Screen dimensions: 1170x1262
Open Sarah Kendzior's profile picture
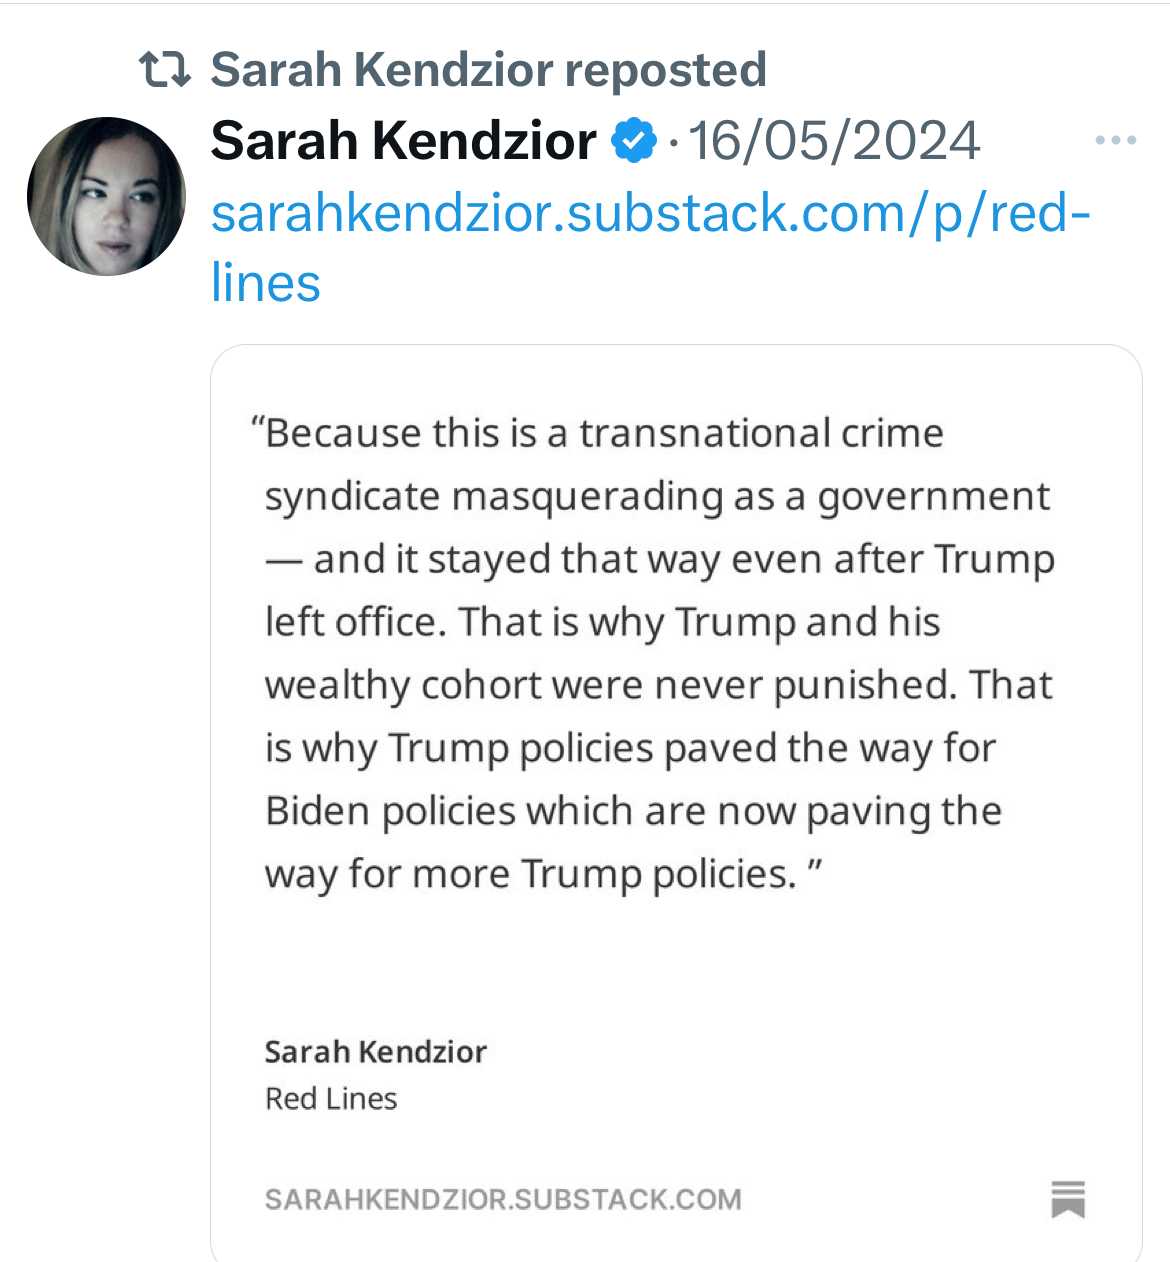coord(106,196)
